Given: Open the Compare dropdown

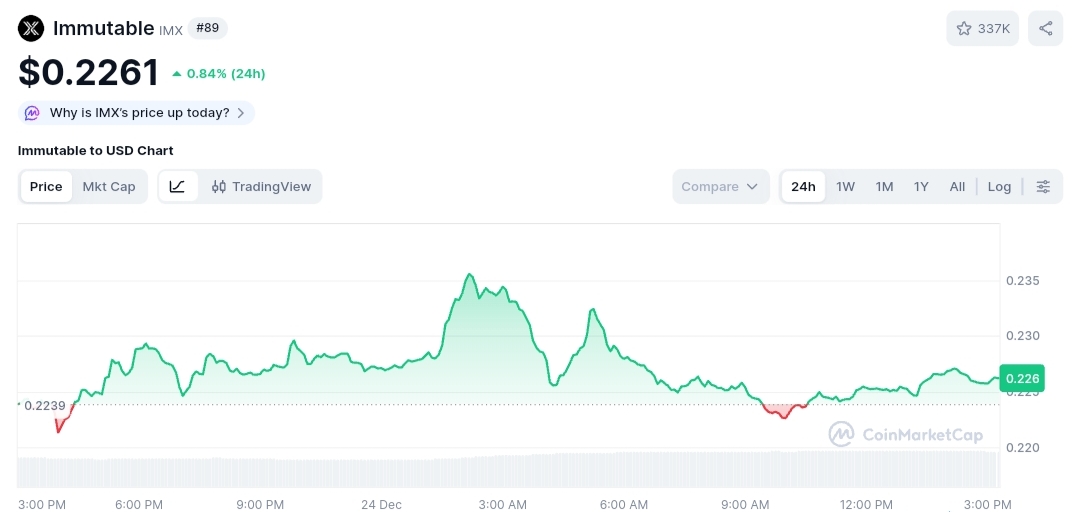Looking at the screenshot, I should click(x=720, y=187).
